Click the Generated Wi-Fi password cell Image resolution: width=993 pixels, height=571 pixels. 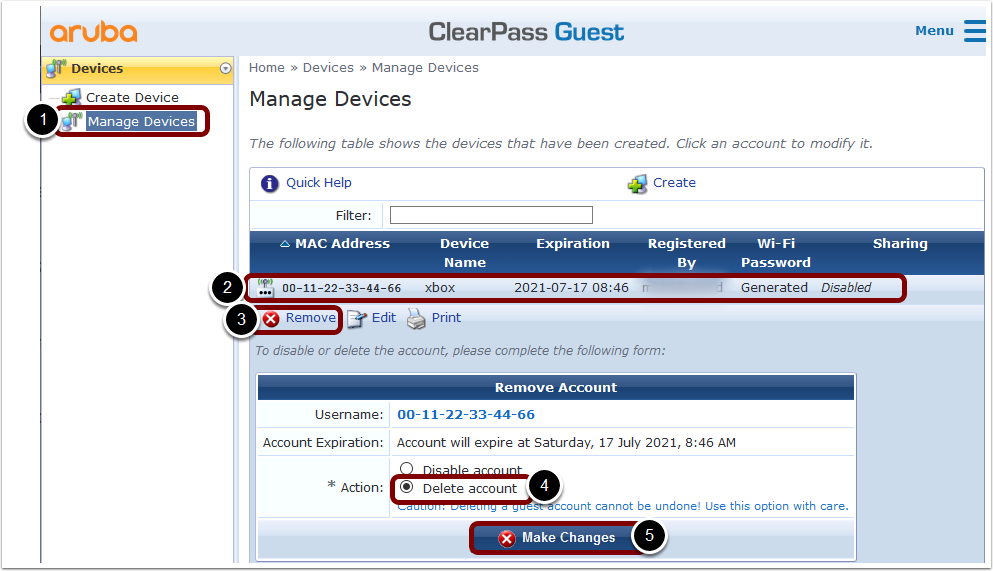click(774, 287)
